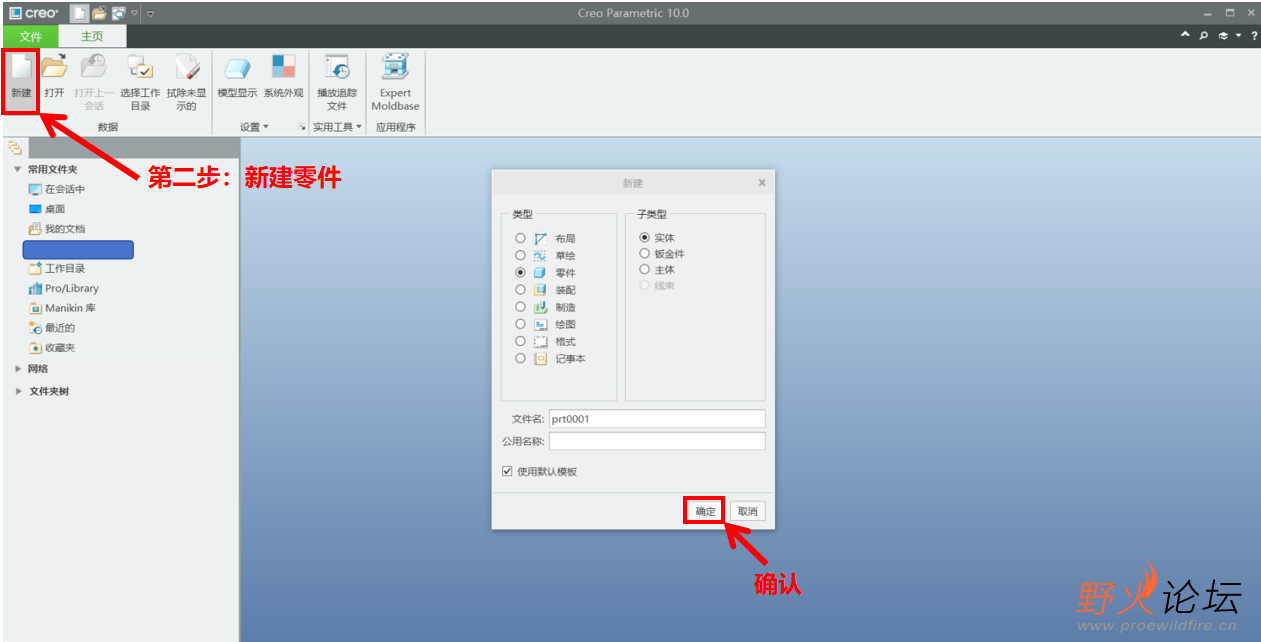Select the 装配 radio button
The image size is (1261, 642).
coord(520,289)
